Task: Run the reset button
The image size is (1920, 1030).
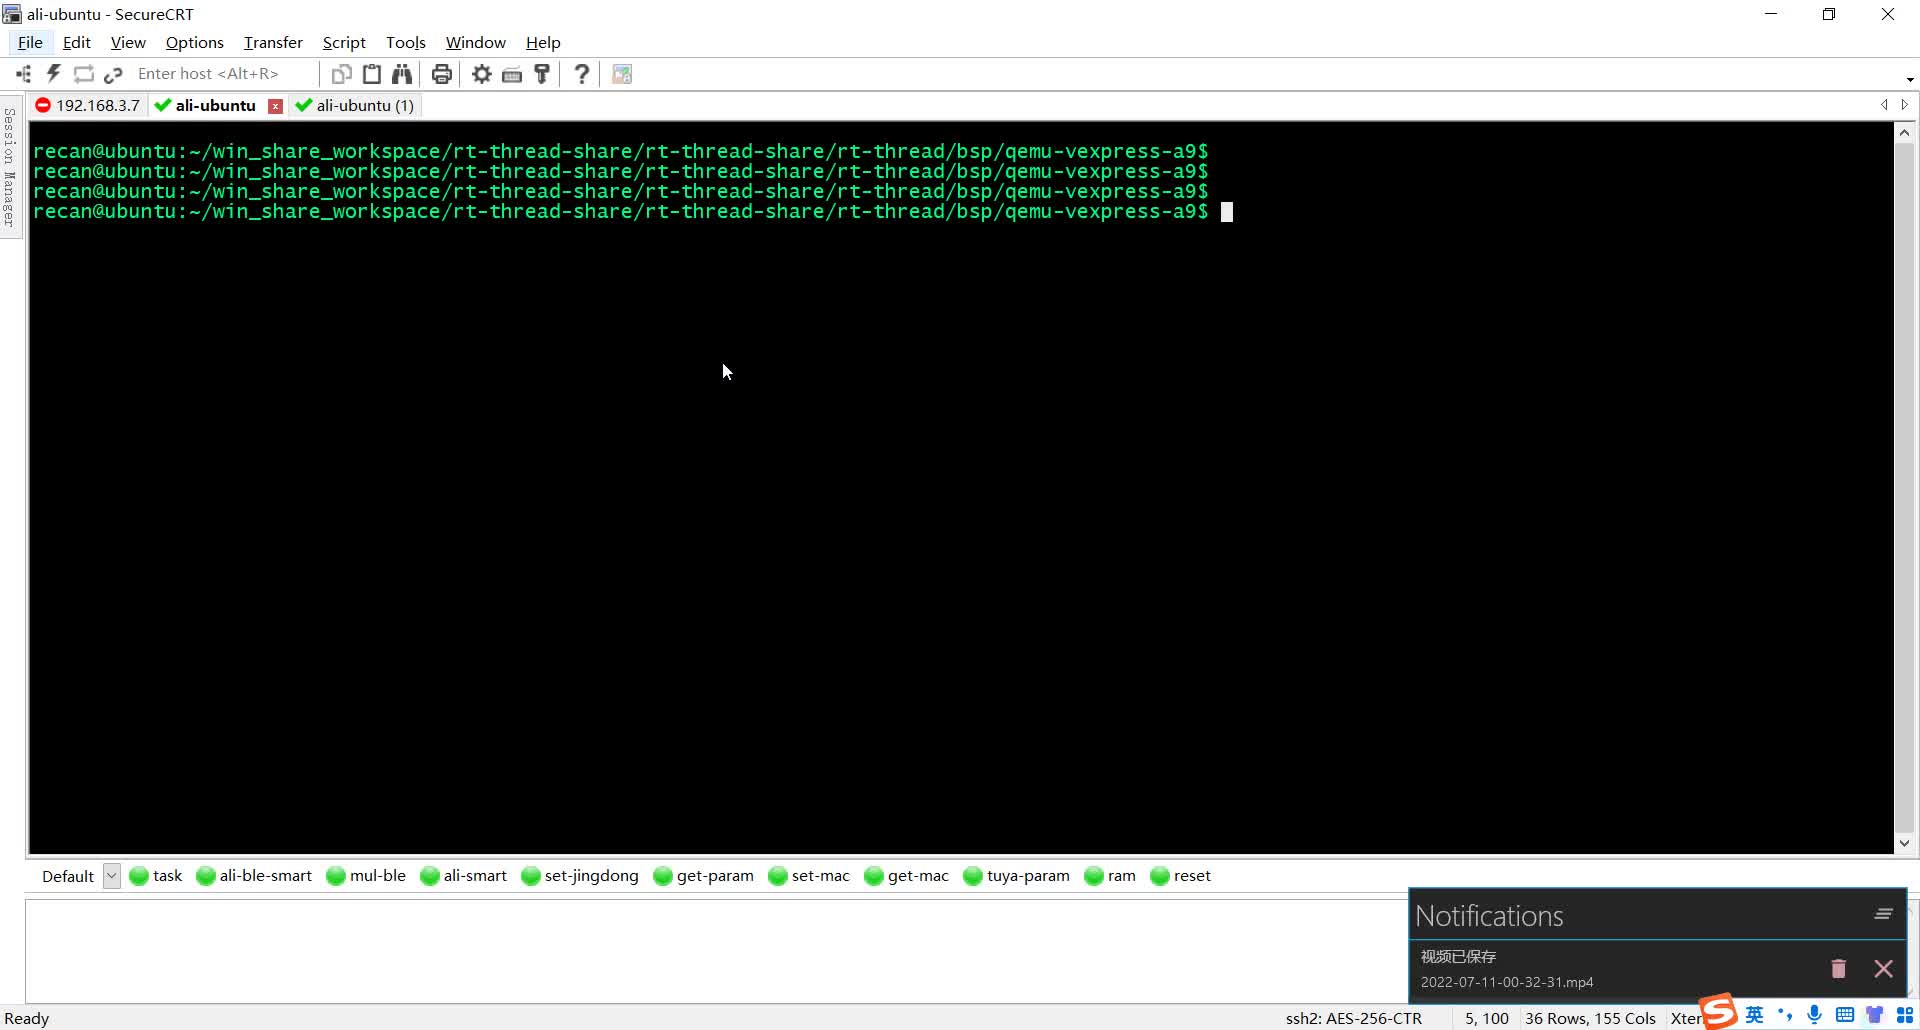Action: click(1181, 876)
